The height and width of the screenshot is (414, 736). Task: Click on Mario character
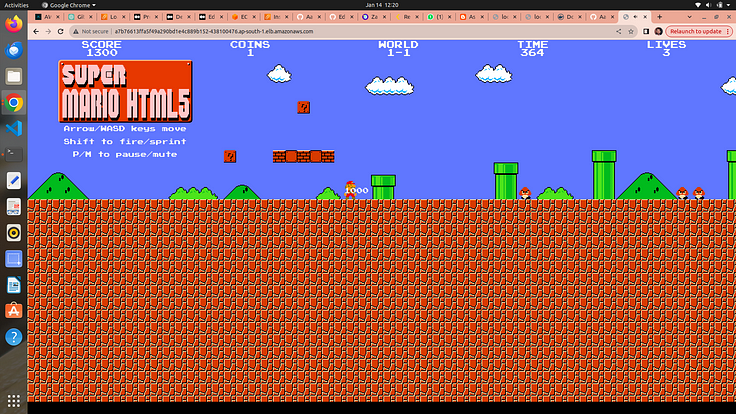tap(350, 190)
